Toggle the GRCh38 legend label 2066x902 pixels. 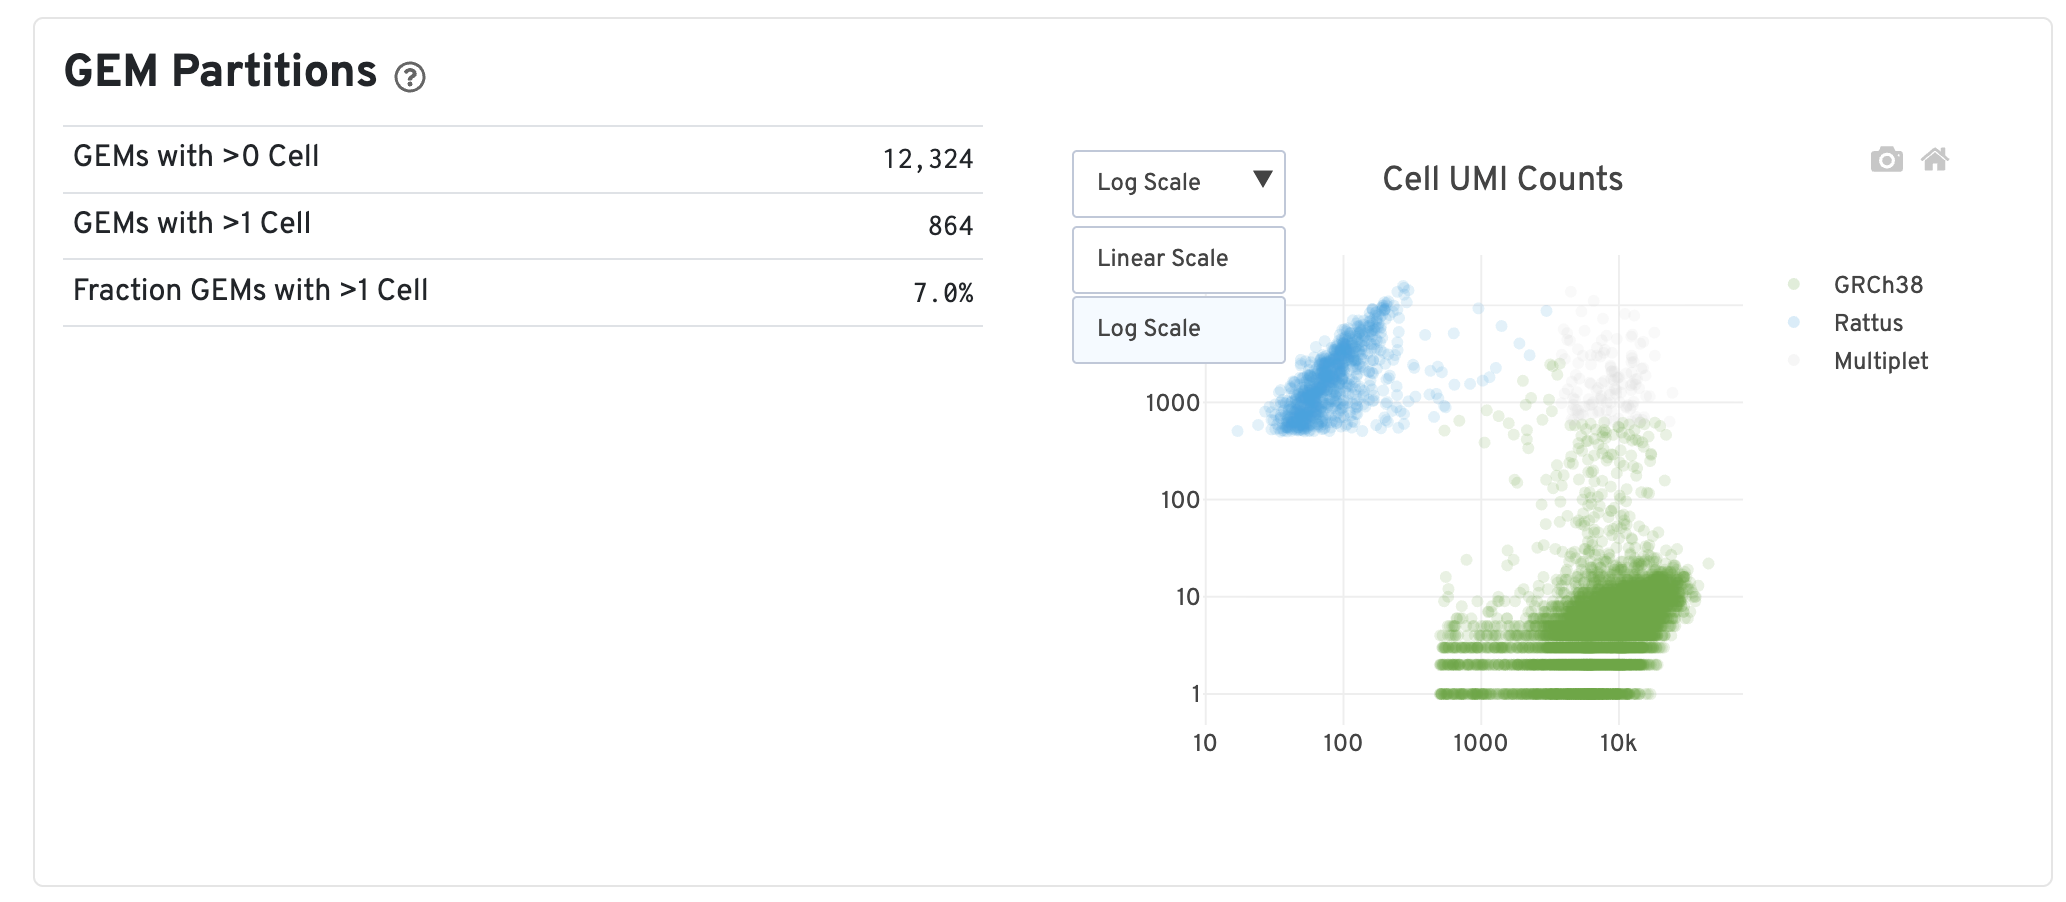click(x=1877, y=285)
